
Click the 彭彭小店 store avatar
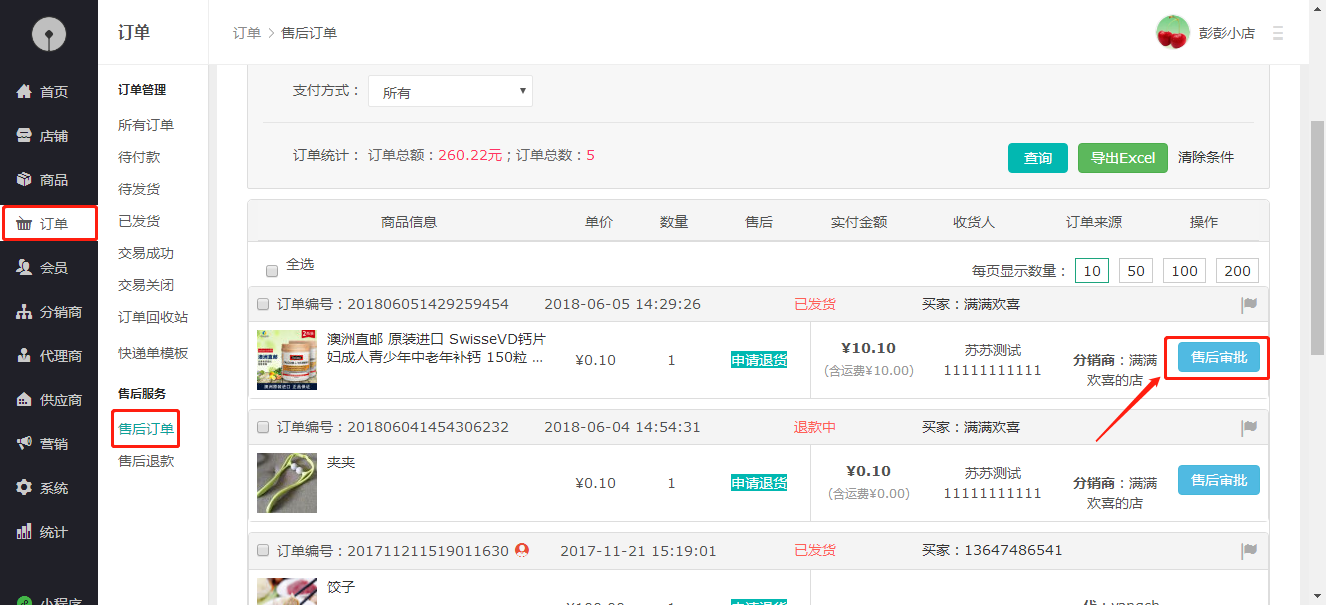tap(1171, 31)
